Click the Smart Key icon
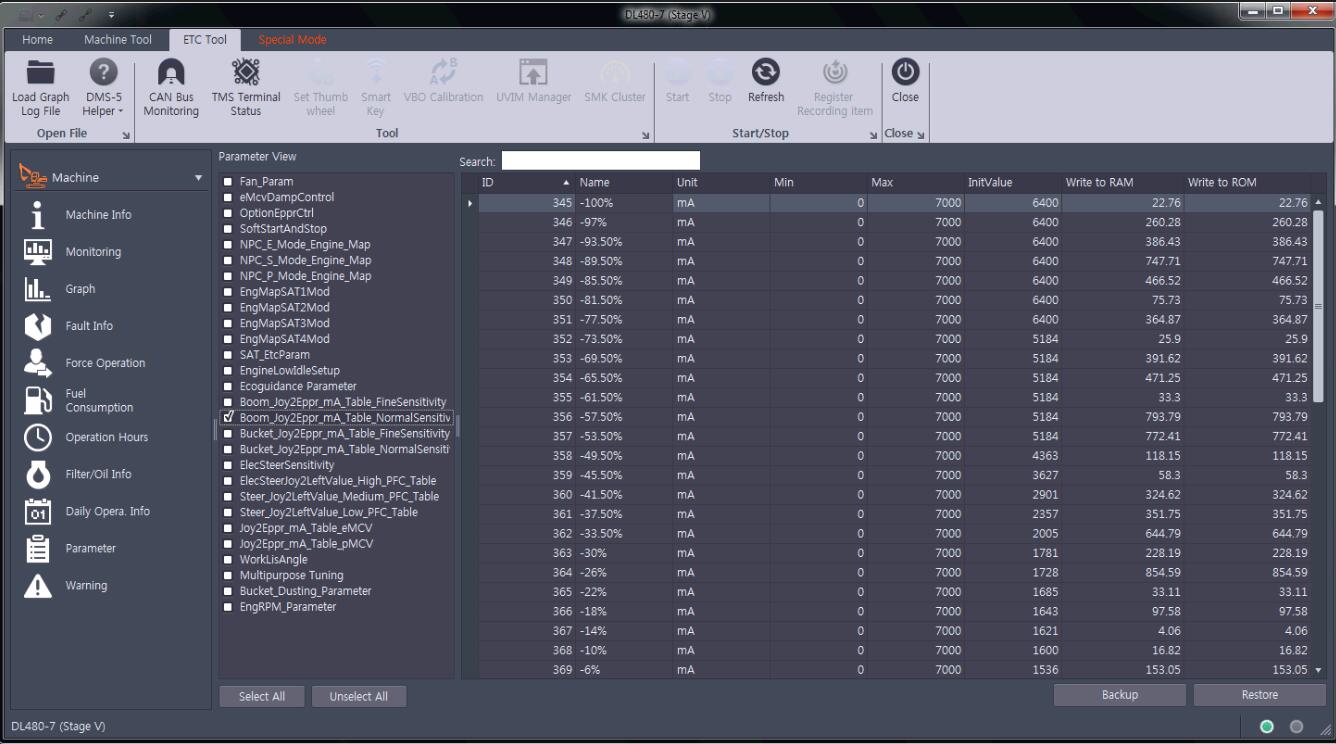1336x744 pixels. tap(376, 73)
